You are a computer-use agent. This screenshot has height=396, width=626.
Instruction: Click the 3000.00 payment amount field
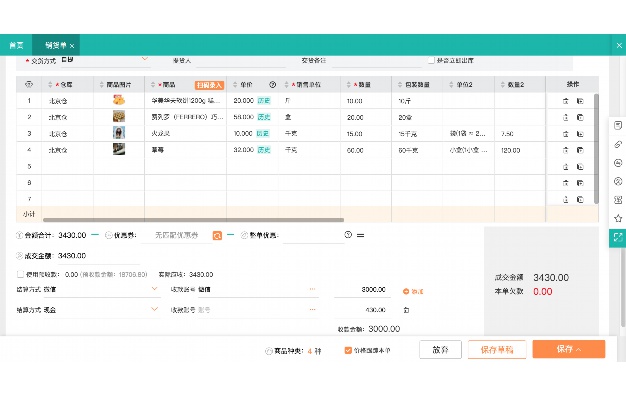(x=362, y=290)
